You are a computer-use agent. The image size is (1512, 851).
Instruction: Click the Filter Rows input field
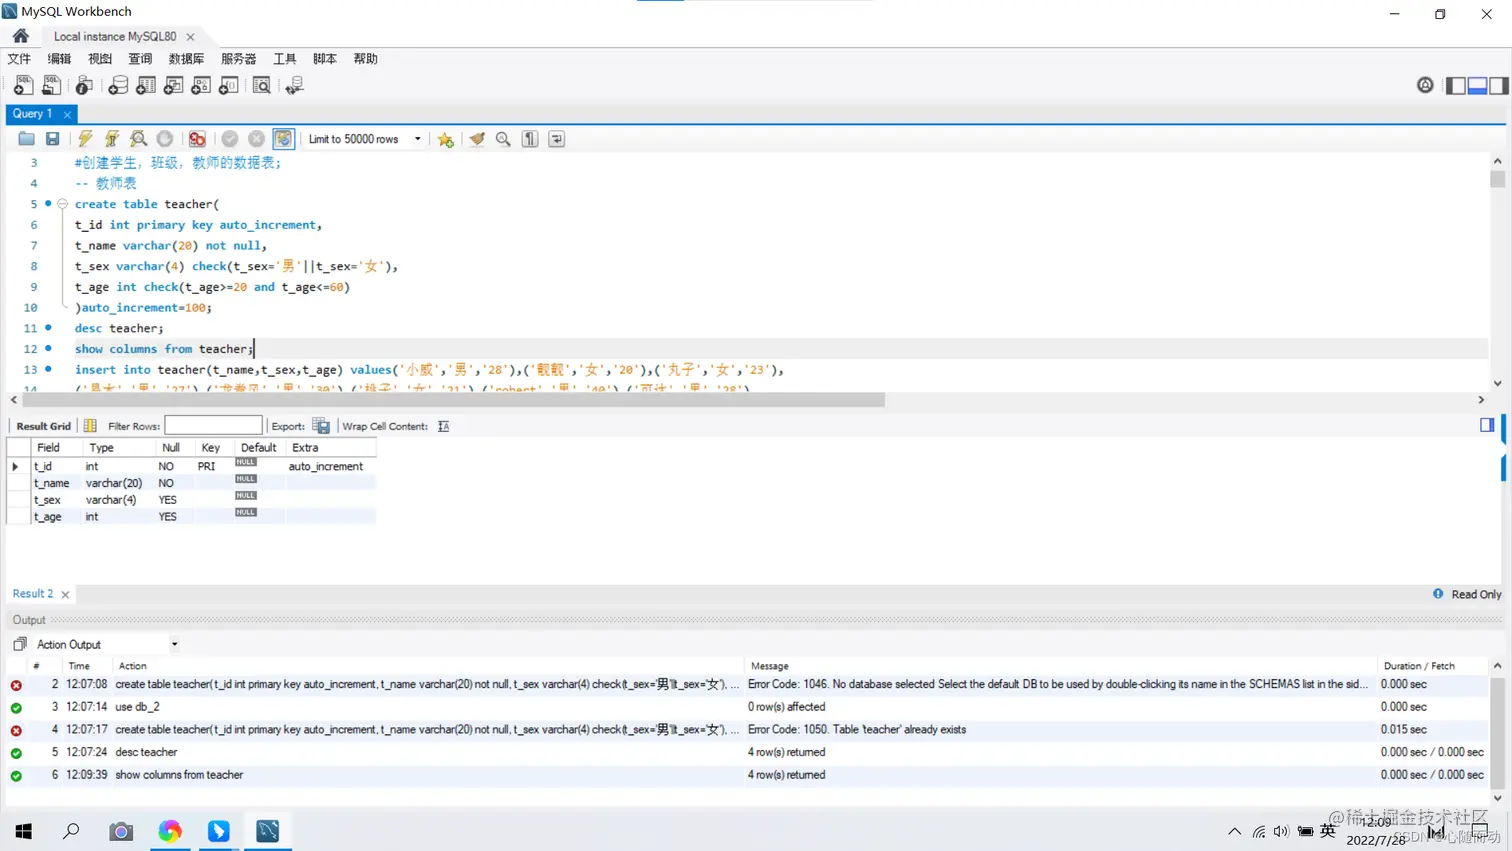point(213,426)
